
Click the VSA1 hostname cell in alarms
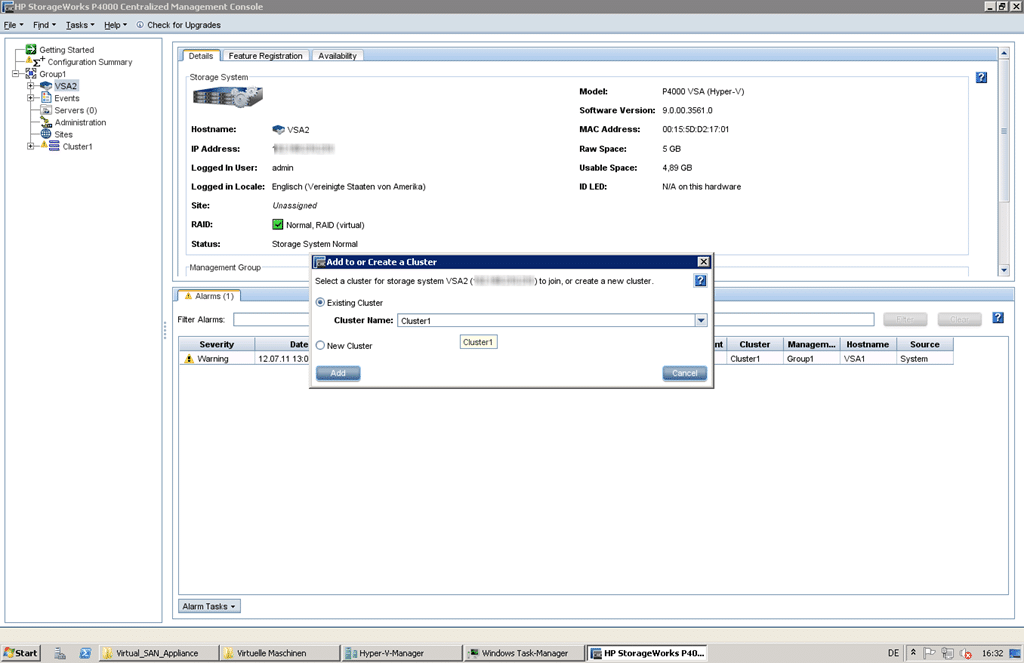tap(867, 359)
